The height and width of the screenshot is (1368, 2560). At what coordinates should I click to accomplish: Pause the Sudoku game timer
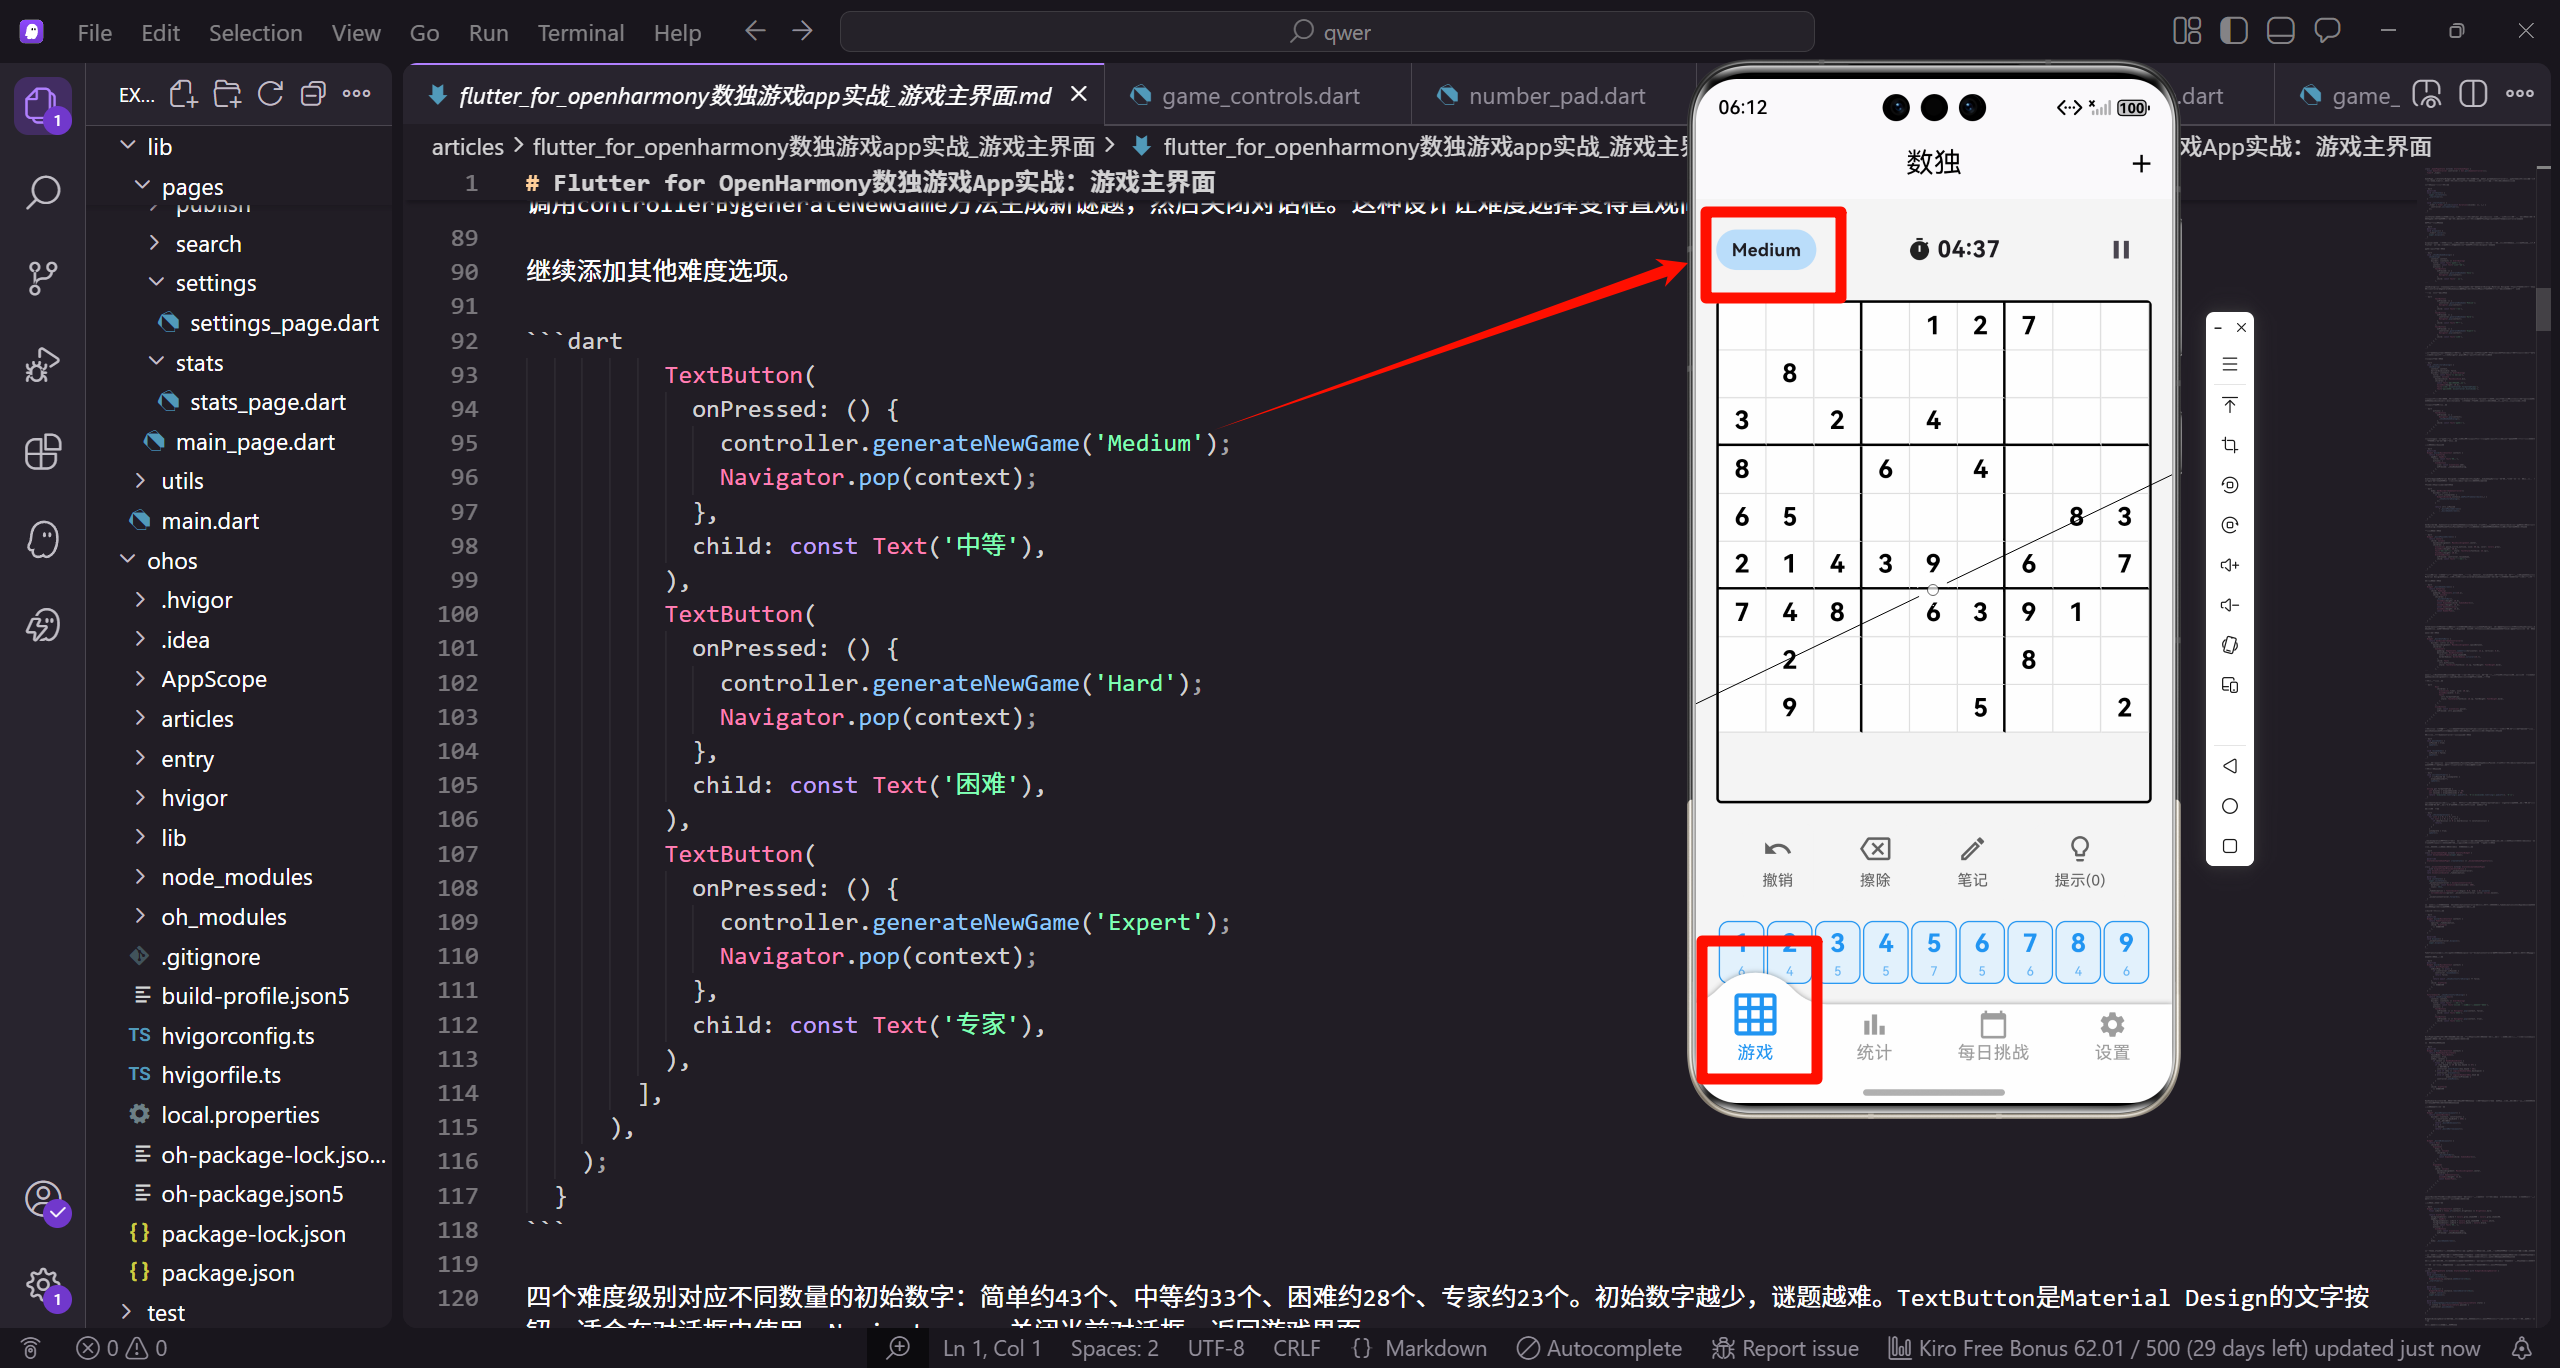2120,250
